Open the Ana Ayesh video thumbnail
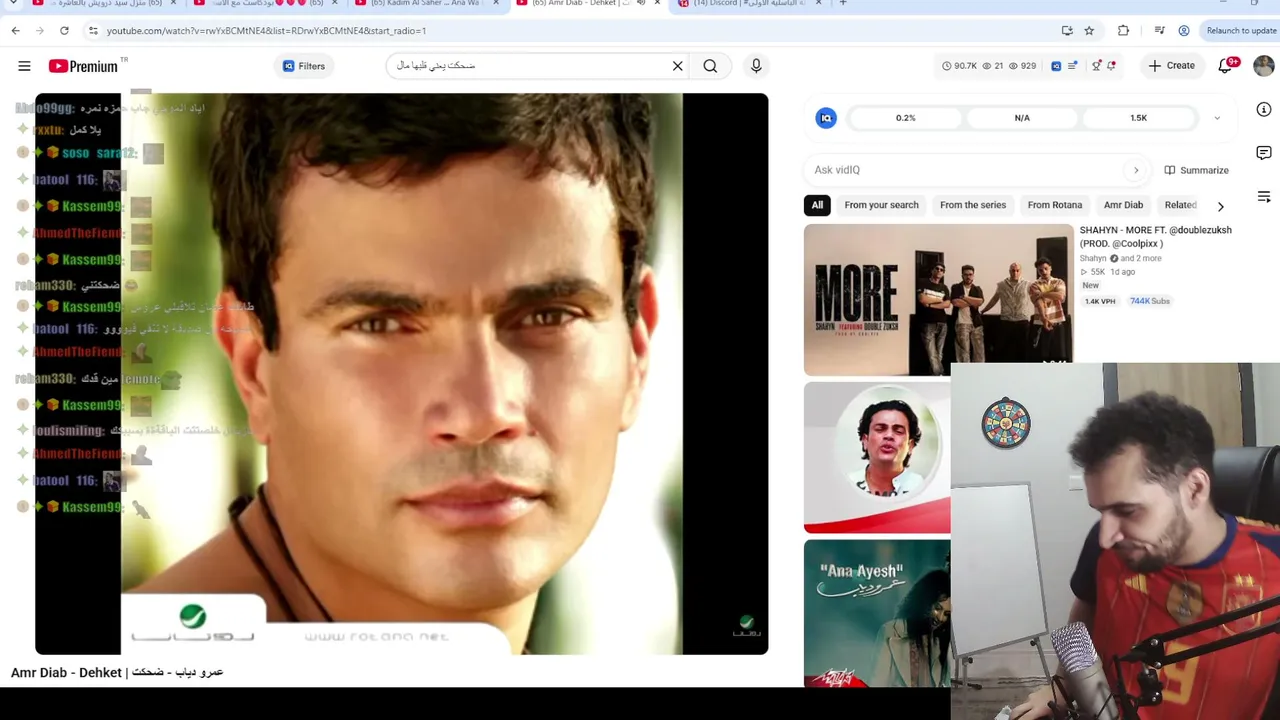This screenshot has height=720, width=1280. (x=877, y=614)
